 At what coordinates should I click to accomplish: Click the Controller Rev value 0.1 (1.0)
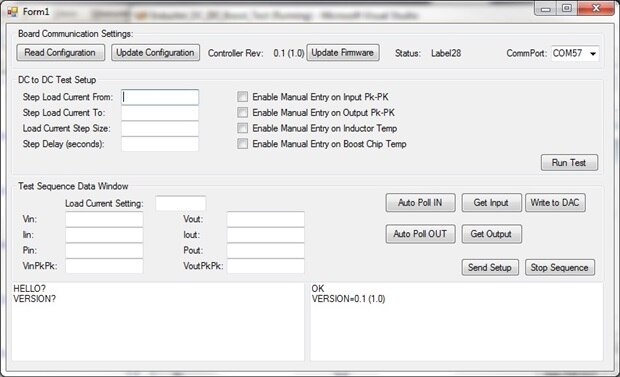(x=289, y=53)
